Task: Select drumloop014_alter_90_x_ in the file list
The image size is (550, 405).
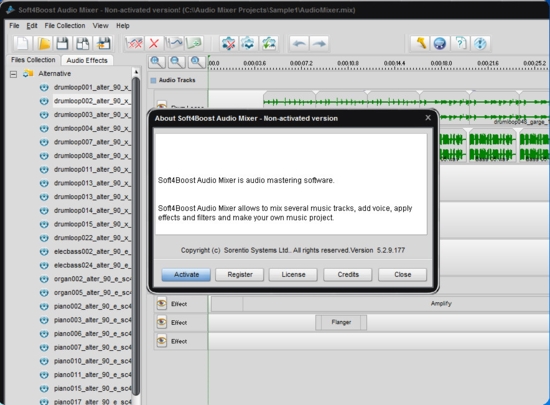Action: pyautogui.click(x=92, y=211)
